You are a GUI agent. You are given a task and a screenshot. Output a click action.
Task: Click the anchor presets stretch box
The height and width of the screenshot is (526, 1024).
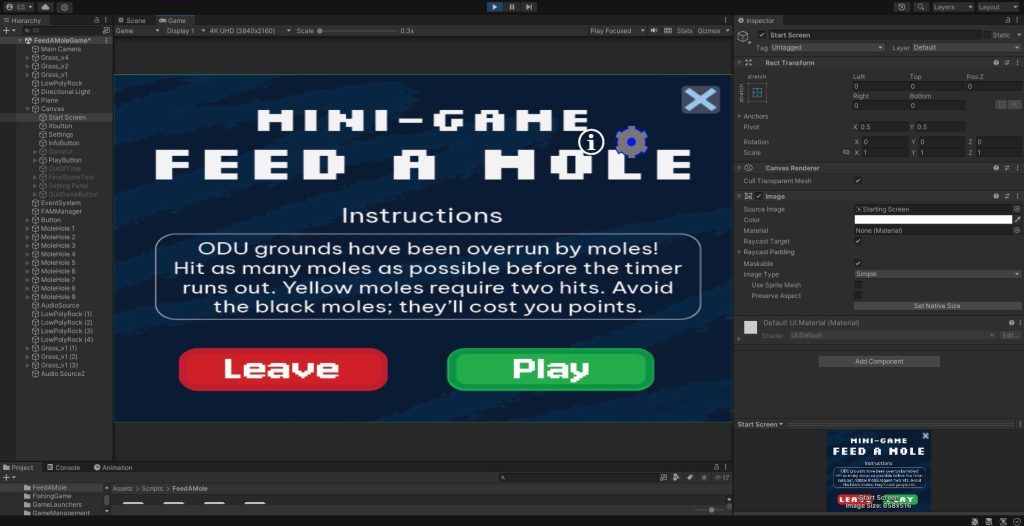point(758,93)
